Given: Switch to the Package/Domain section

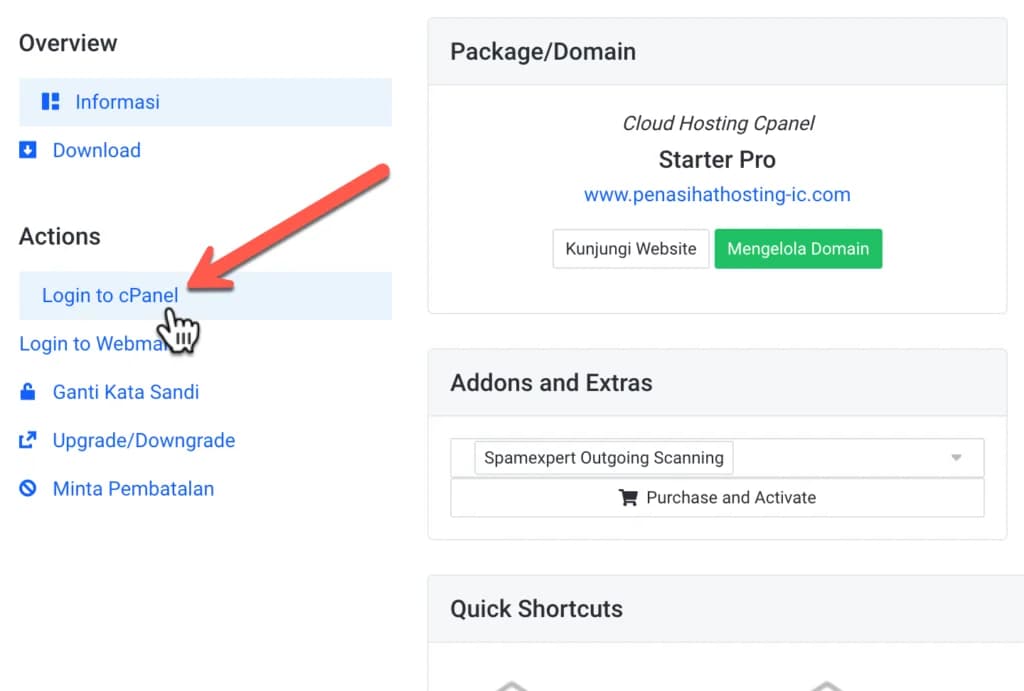Looking at the screenshot, I should tap(543, 51).
